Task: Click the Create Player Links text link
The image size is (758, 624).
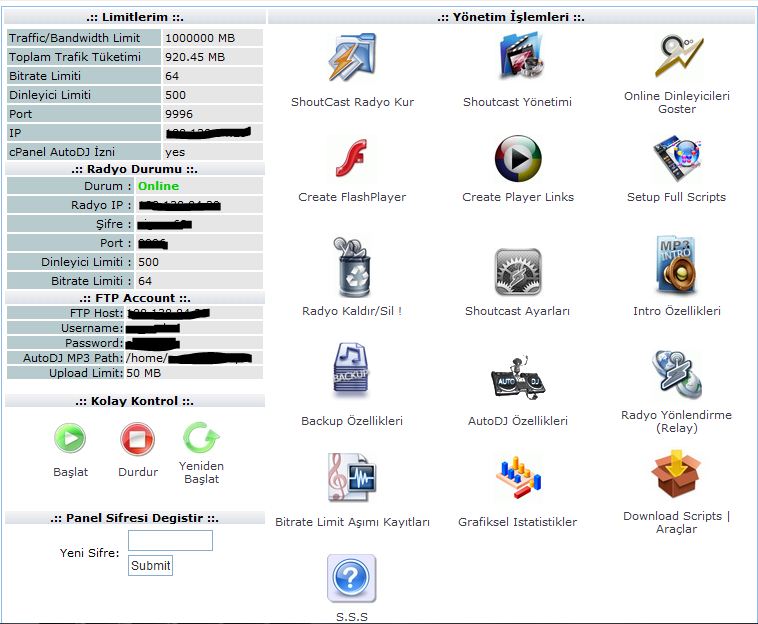Action: coord(518,197)
